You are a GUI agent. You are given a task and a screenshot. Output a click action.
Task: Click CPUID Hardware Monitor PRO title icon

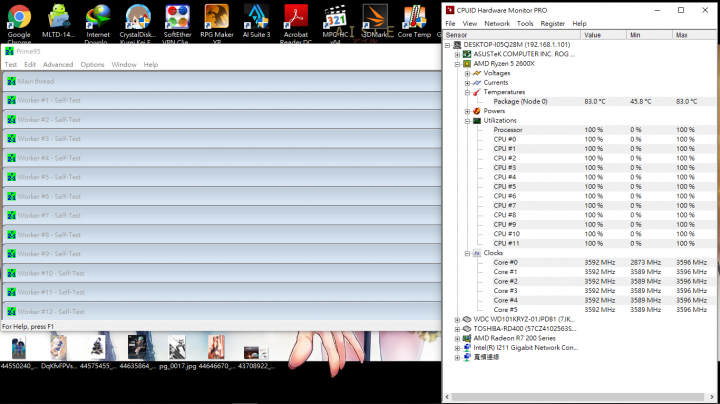tap(450, 10)
